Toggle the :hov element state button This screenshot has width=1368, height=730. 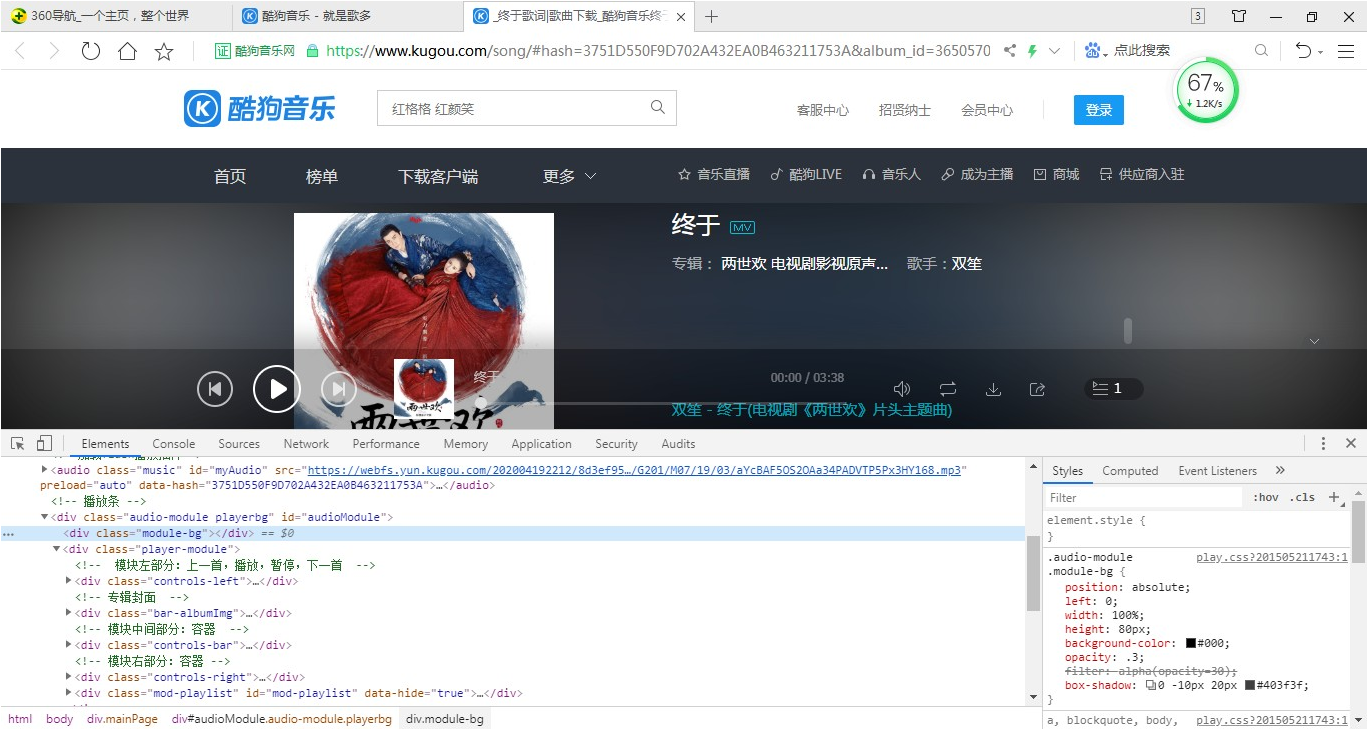tap(1265, 497)
